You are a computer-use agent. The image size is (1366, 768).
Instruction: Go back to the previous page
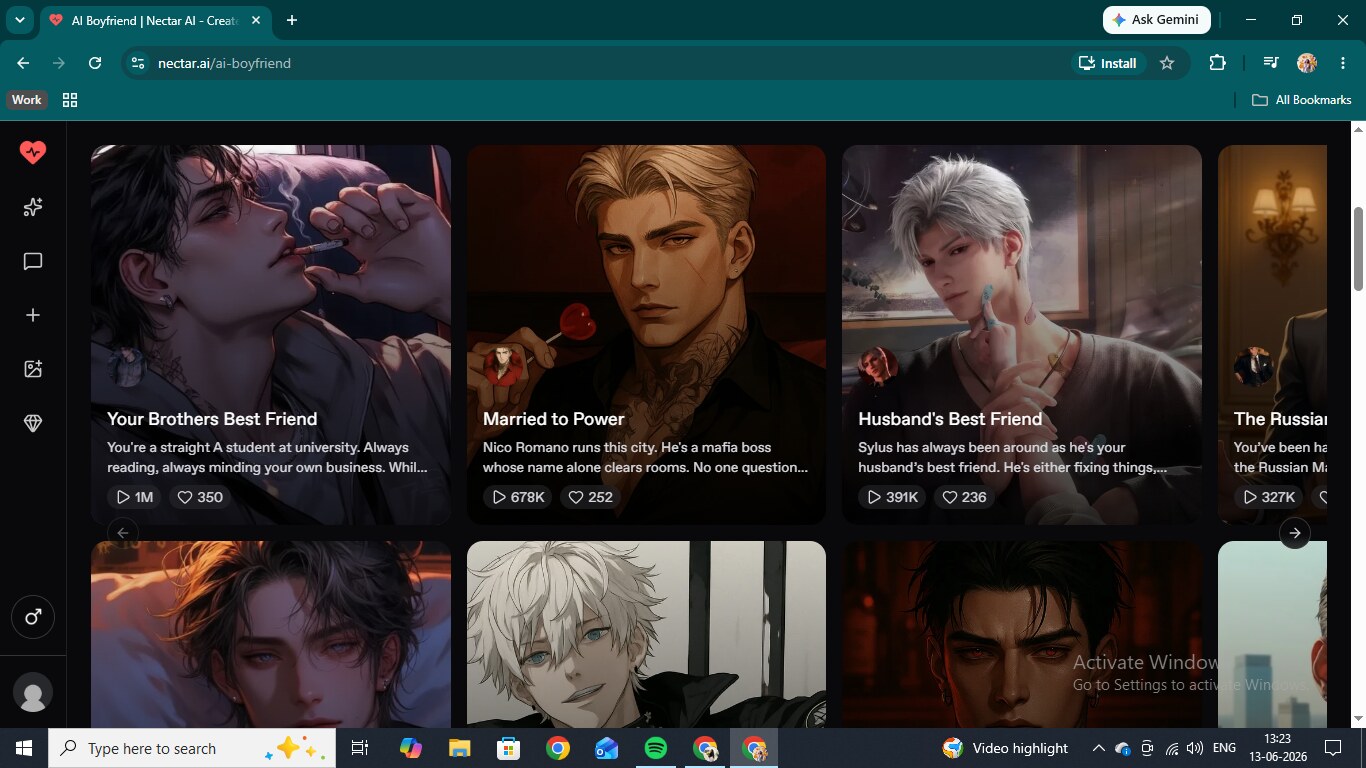(23, 63)
